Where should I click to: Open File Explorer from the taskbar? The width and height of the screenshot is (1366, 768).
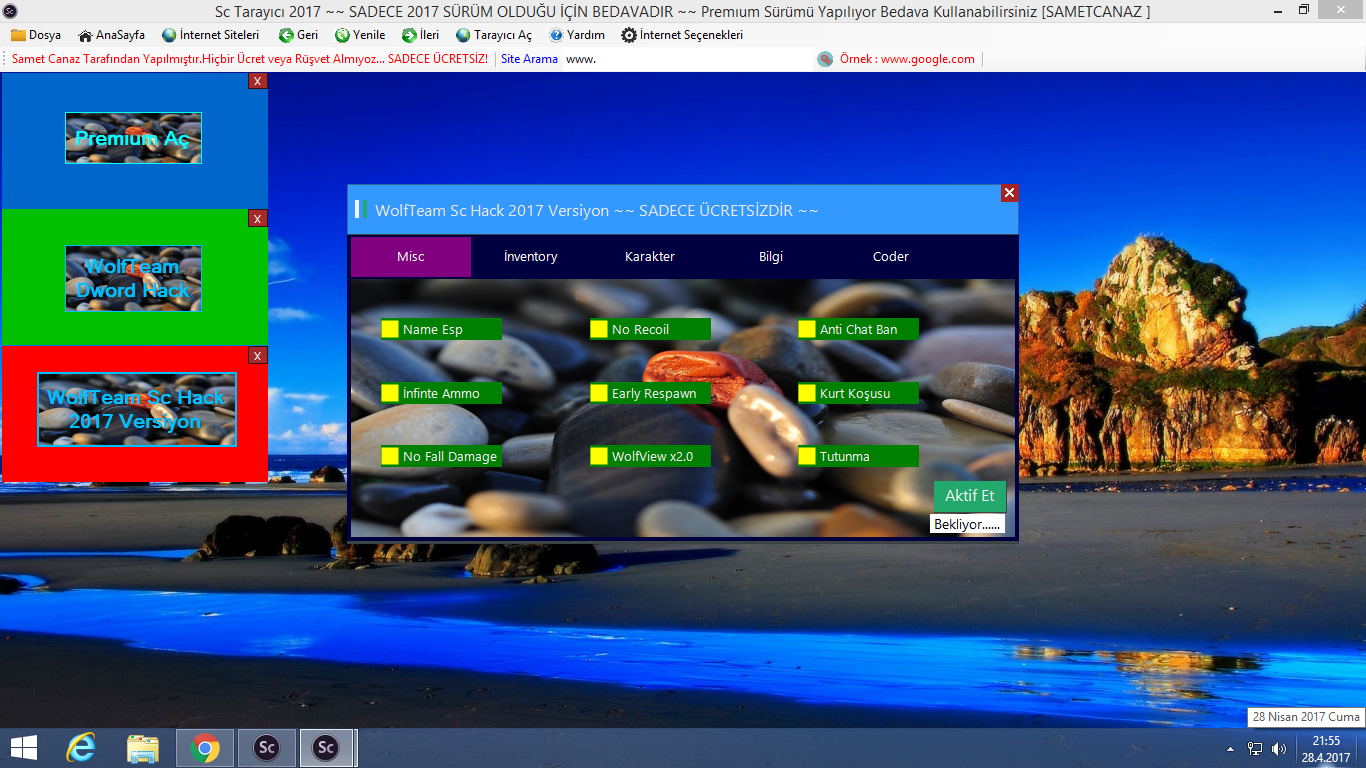[143, 748]
